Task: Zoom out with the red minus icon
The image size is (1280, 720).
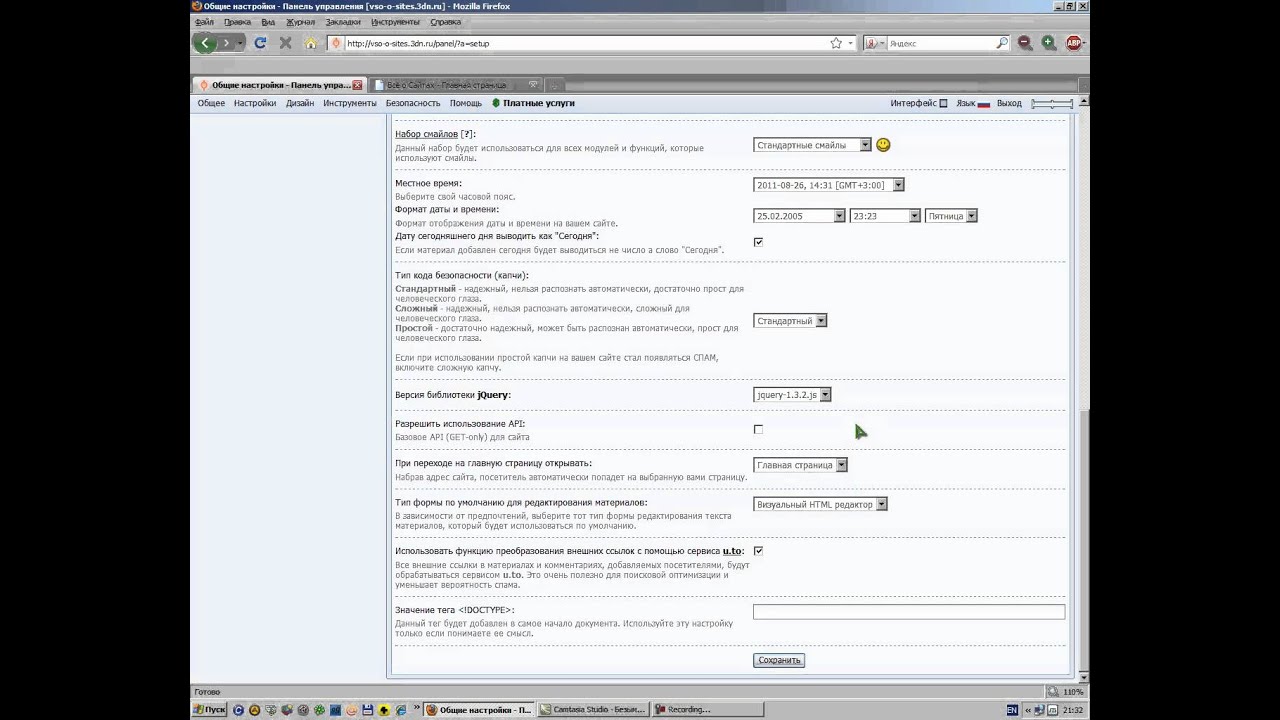Action: (1025, 43)
